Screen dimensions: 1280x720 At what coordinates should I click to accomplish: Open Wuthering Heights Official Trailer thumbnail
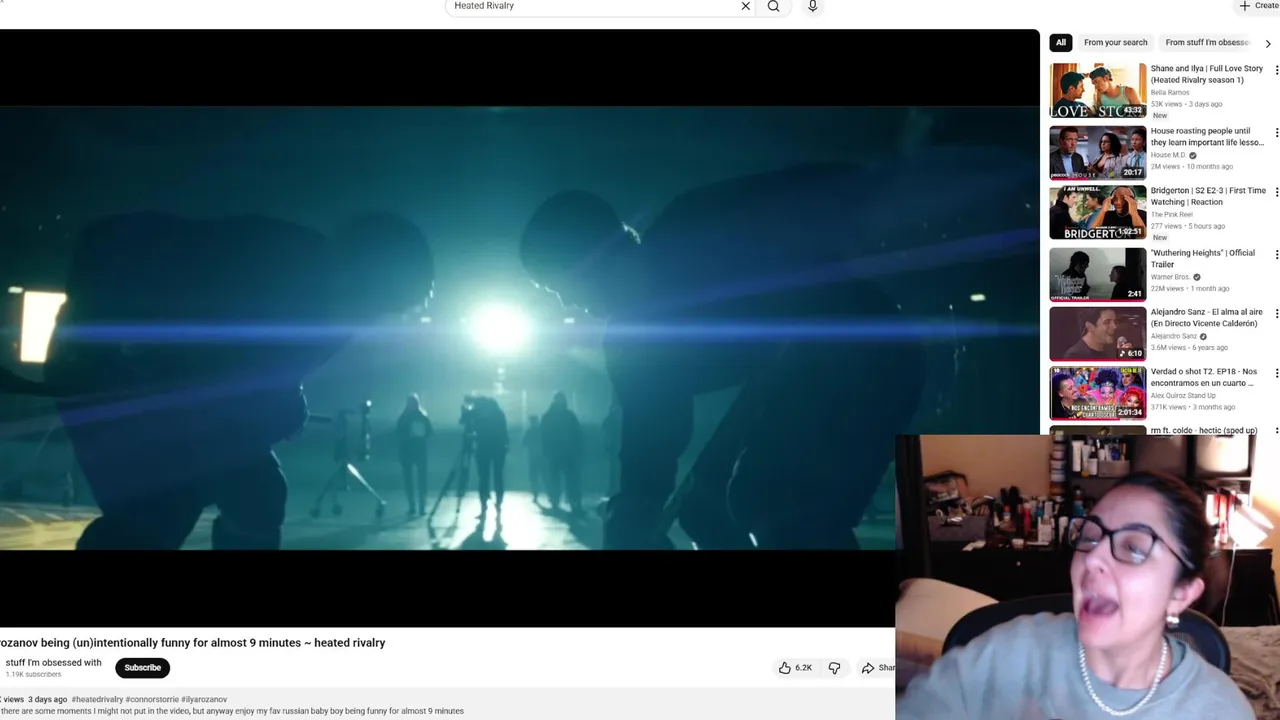click(x=1098, y=273)
